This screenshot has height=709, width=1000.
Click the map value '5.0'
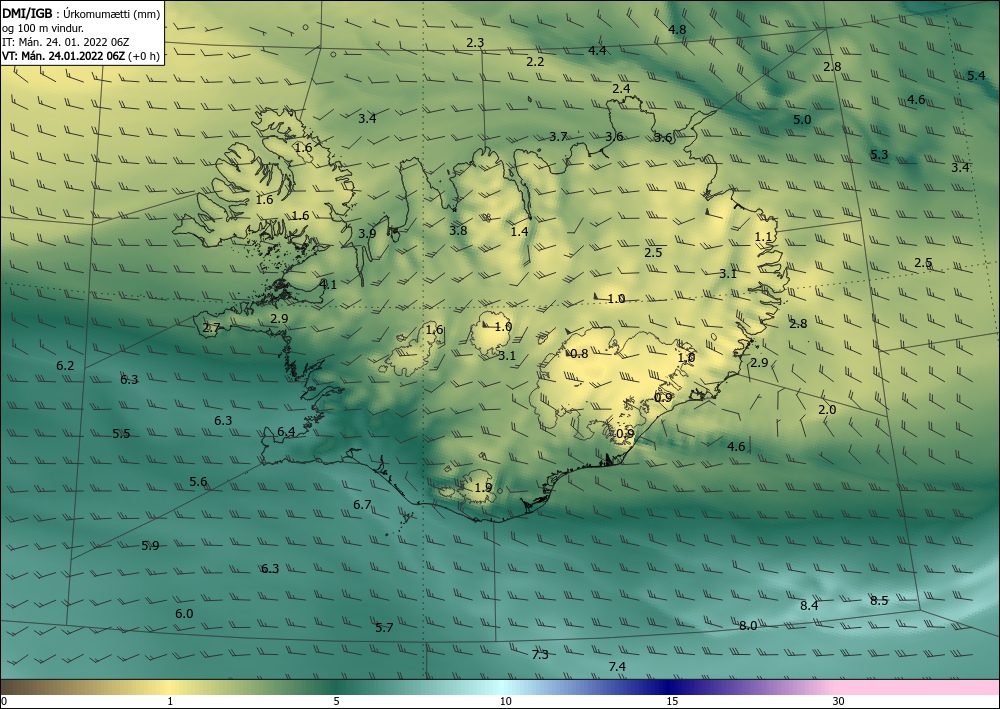pos(802,119)
